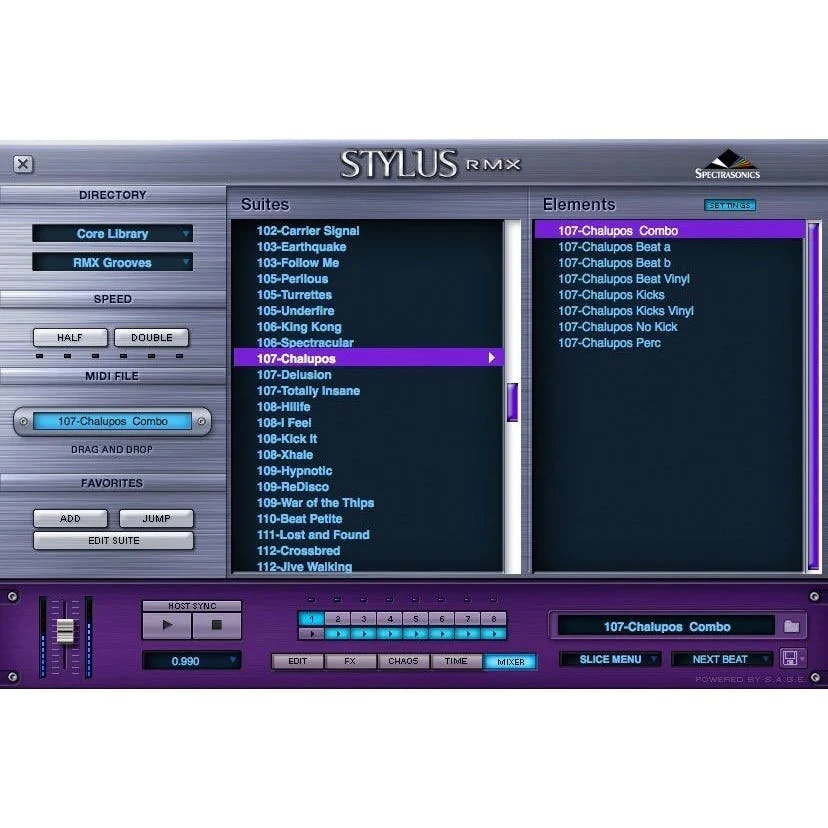Click the master volume fader handle

tap(65, 631)
